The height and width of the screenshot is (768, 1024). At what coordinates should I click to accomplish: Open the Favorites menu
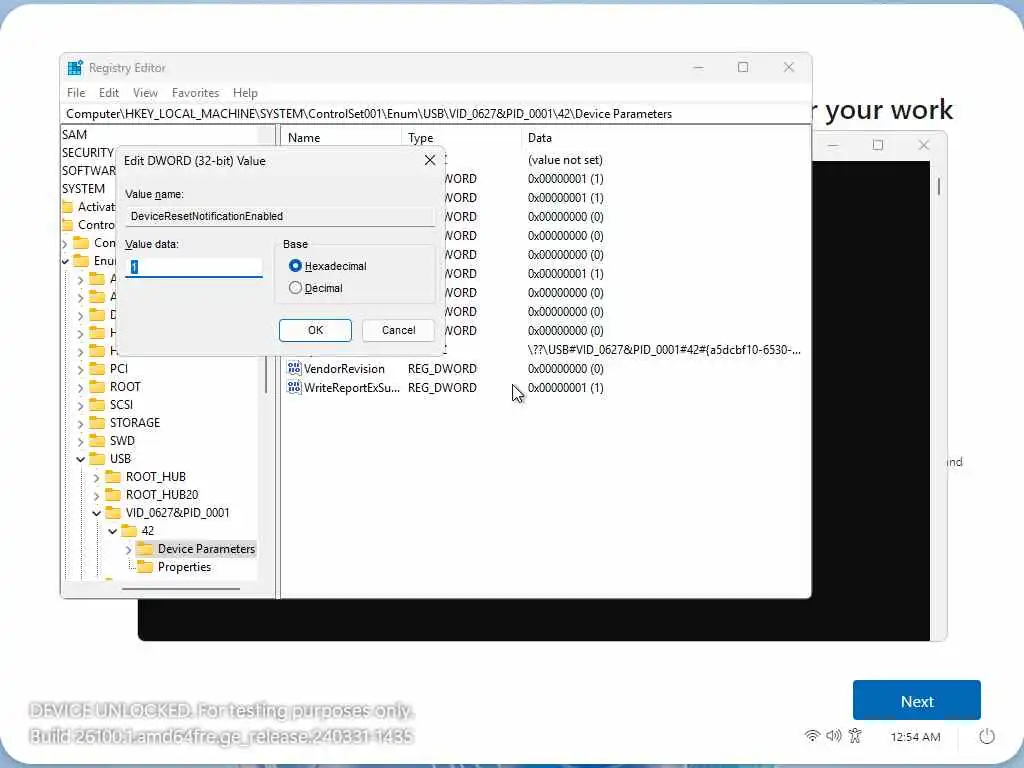[195, 93]
